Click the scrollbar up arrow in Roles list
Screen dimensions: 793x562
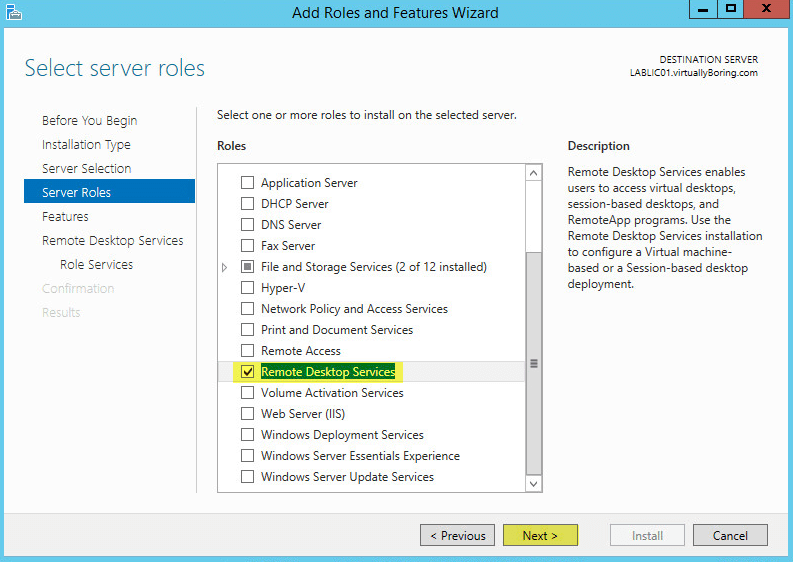(533, 174)
